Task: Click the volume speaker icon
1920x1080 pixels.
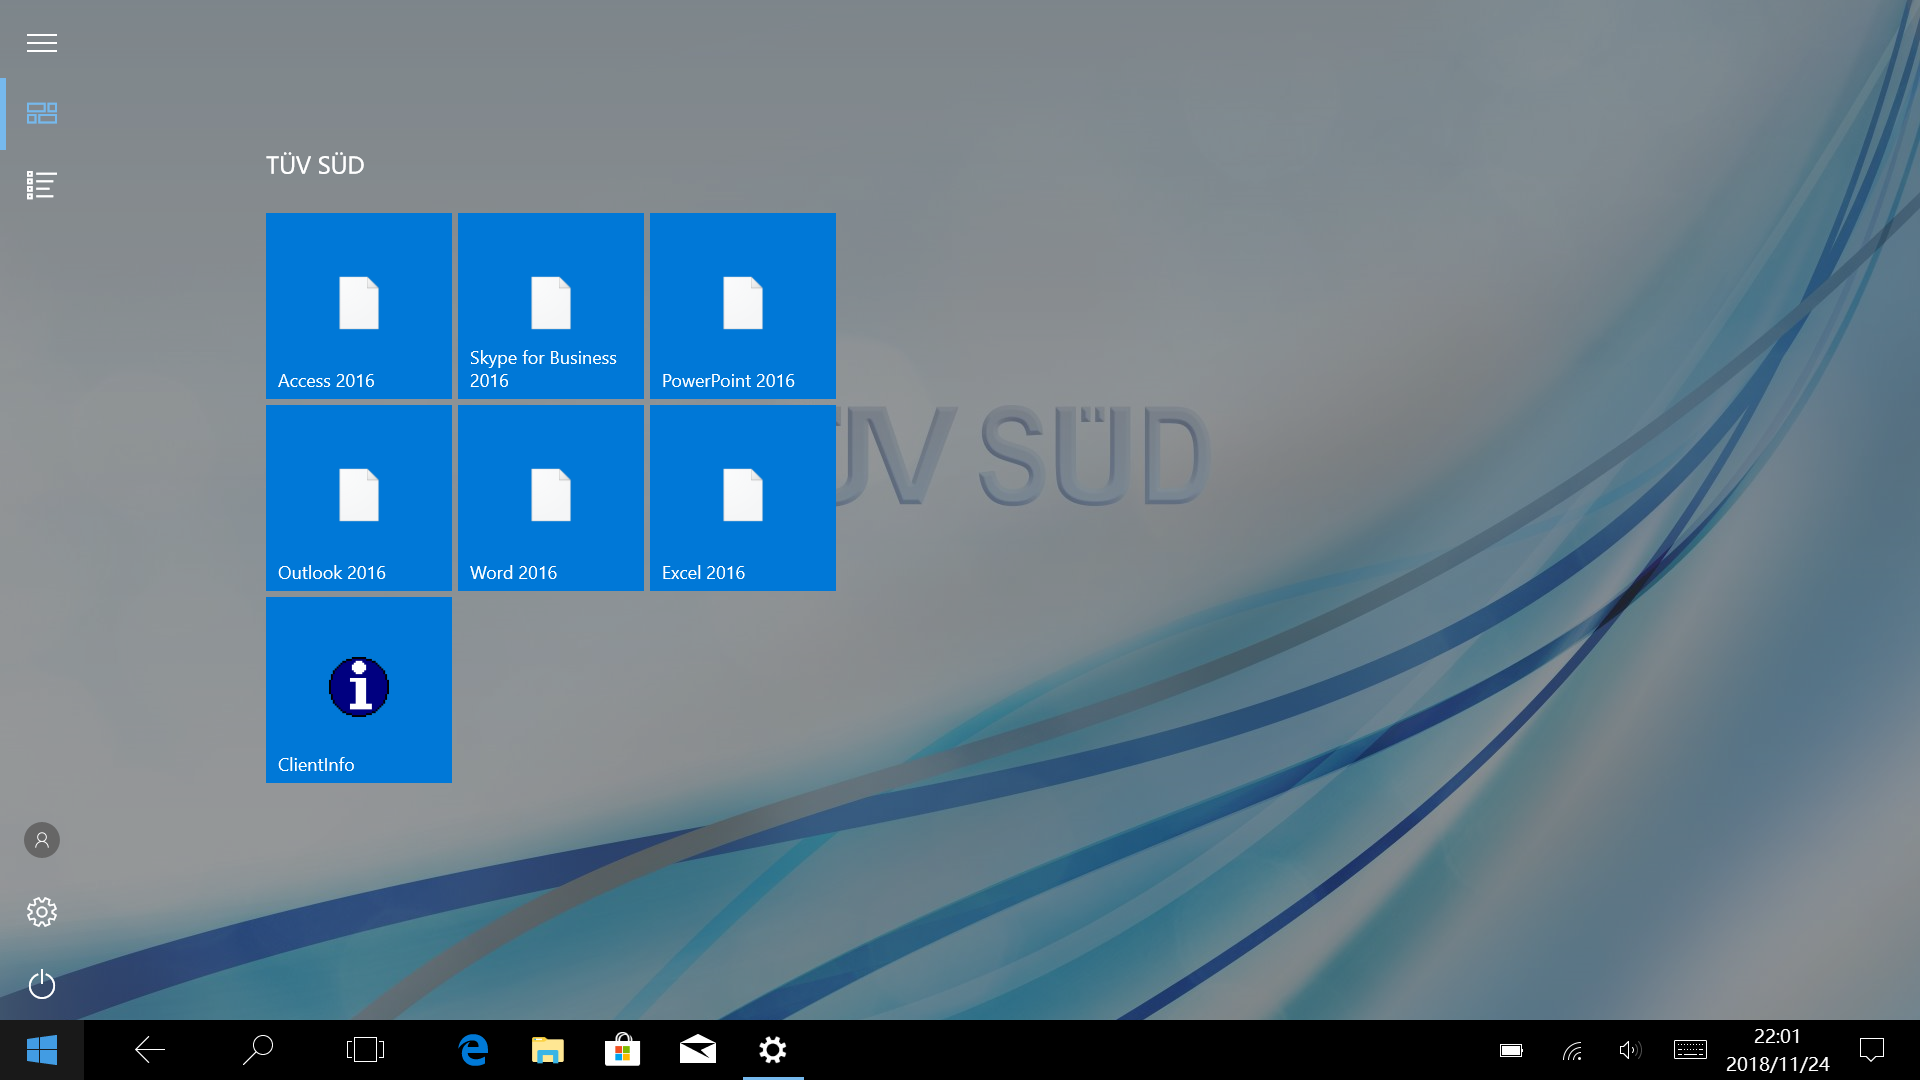Action: (x=1630, y=1050)
